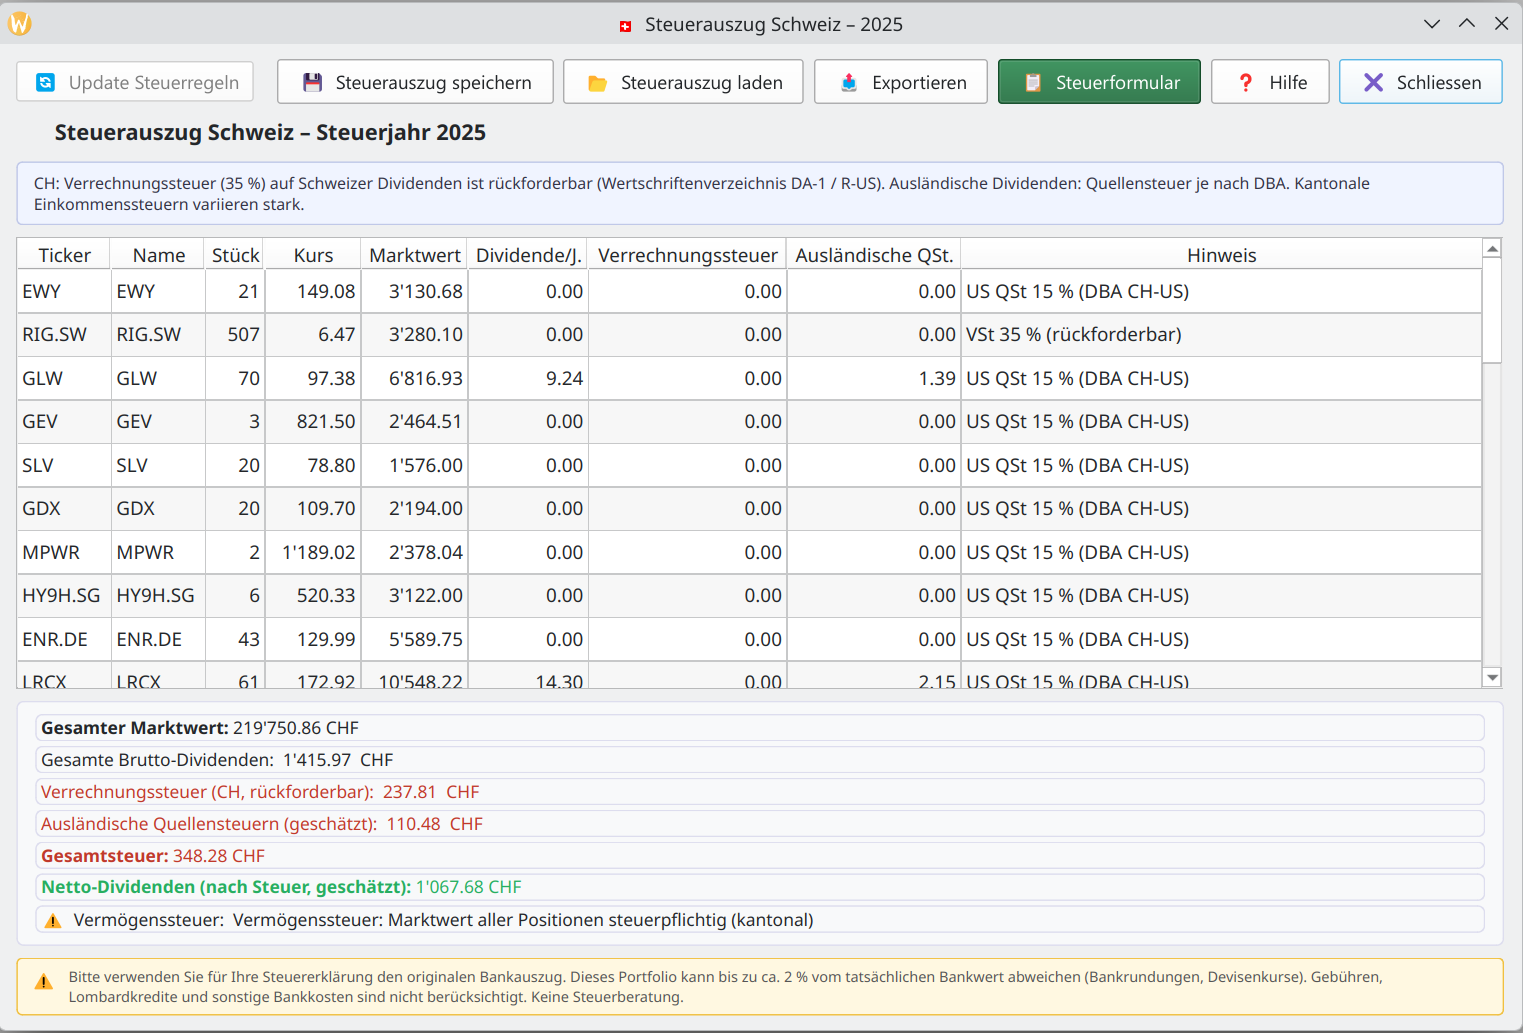
Task: Minimize the window with the title bar chevron-down
Action: pos(1432,24)
